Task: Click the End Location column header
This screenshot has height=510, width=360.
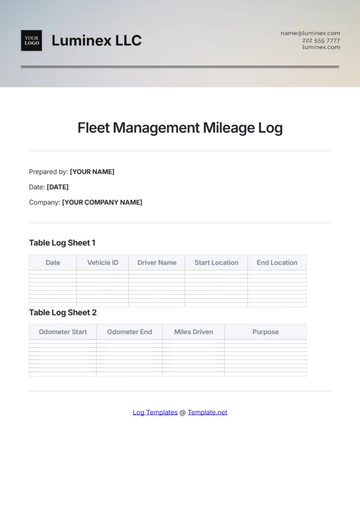Action: tap(277, 263)
